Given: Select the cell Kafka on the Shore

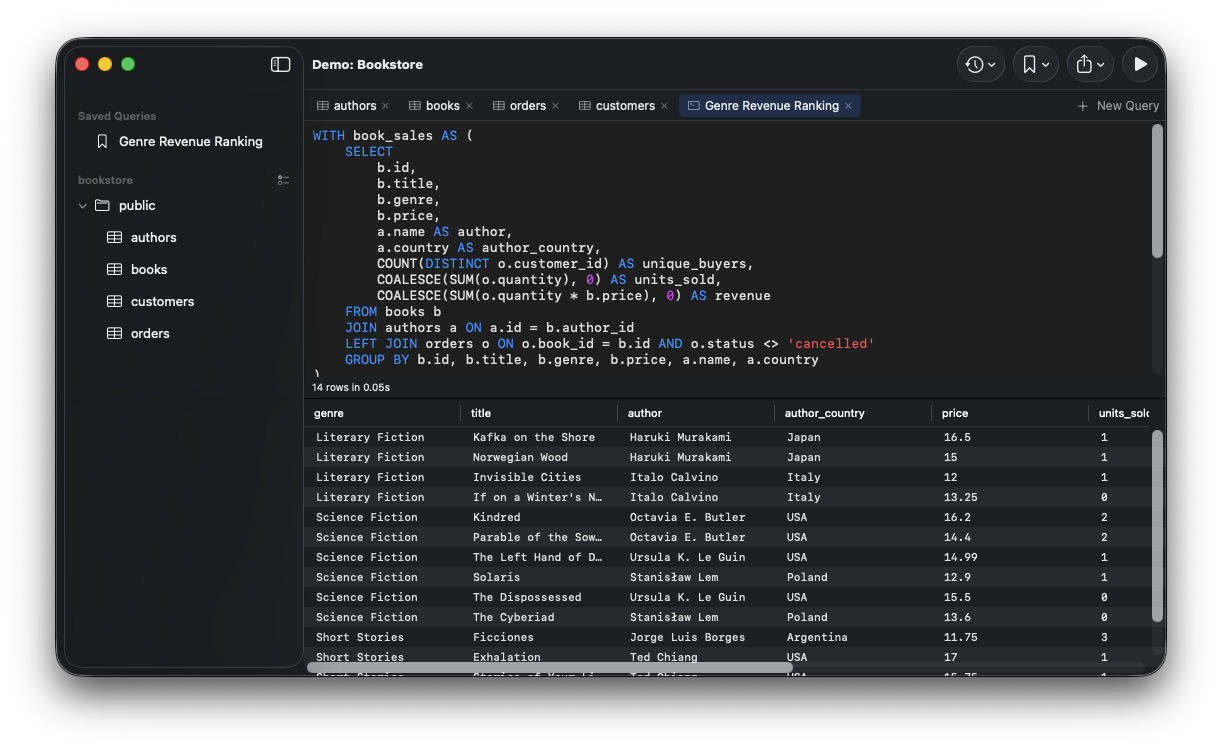Looking at the screenshot, I should point(534,437).
